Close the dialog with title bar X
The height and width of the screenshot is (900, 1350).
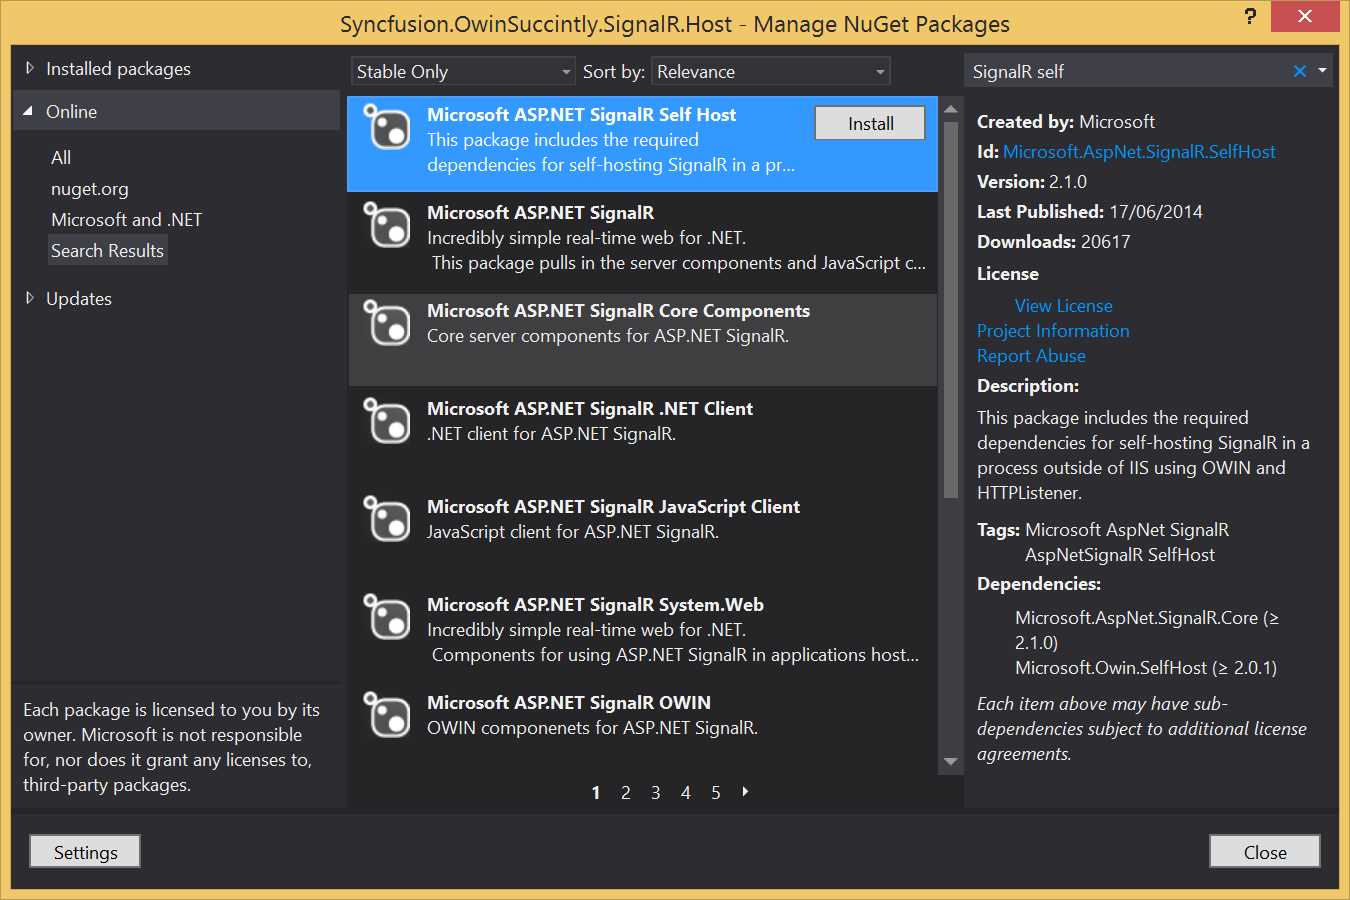(x=1305, y=16)
